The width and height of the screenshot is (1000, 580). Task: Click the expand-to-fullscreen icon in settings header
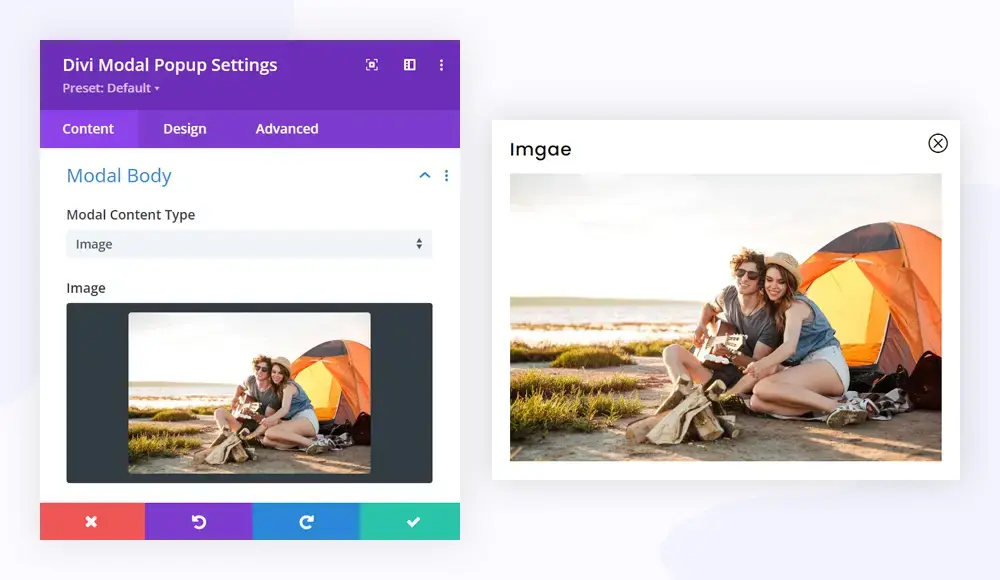[x=372, y=64]
